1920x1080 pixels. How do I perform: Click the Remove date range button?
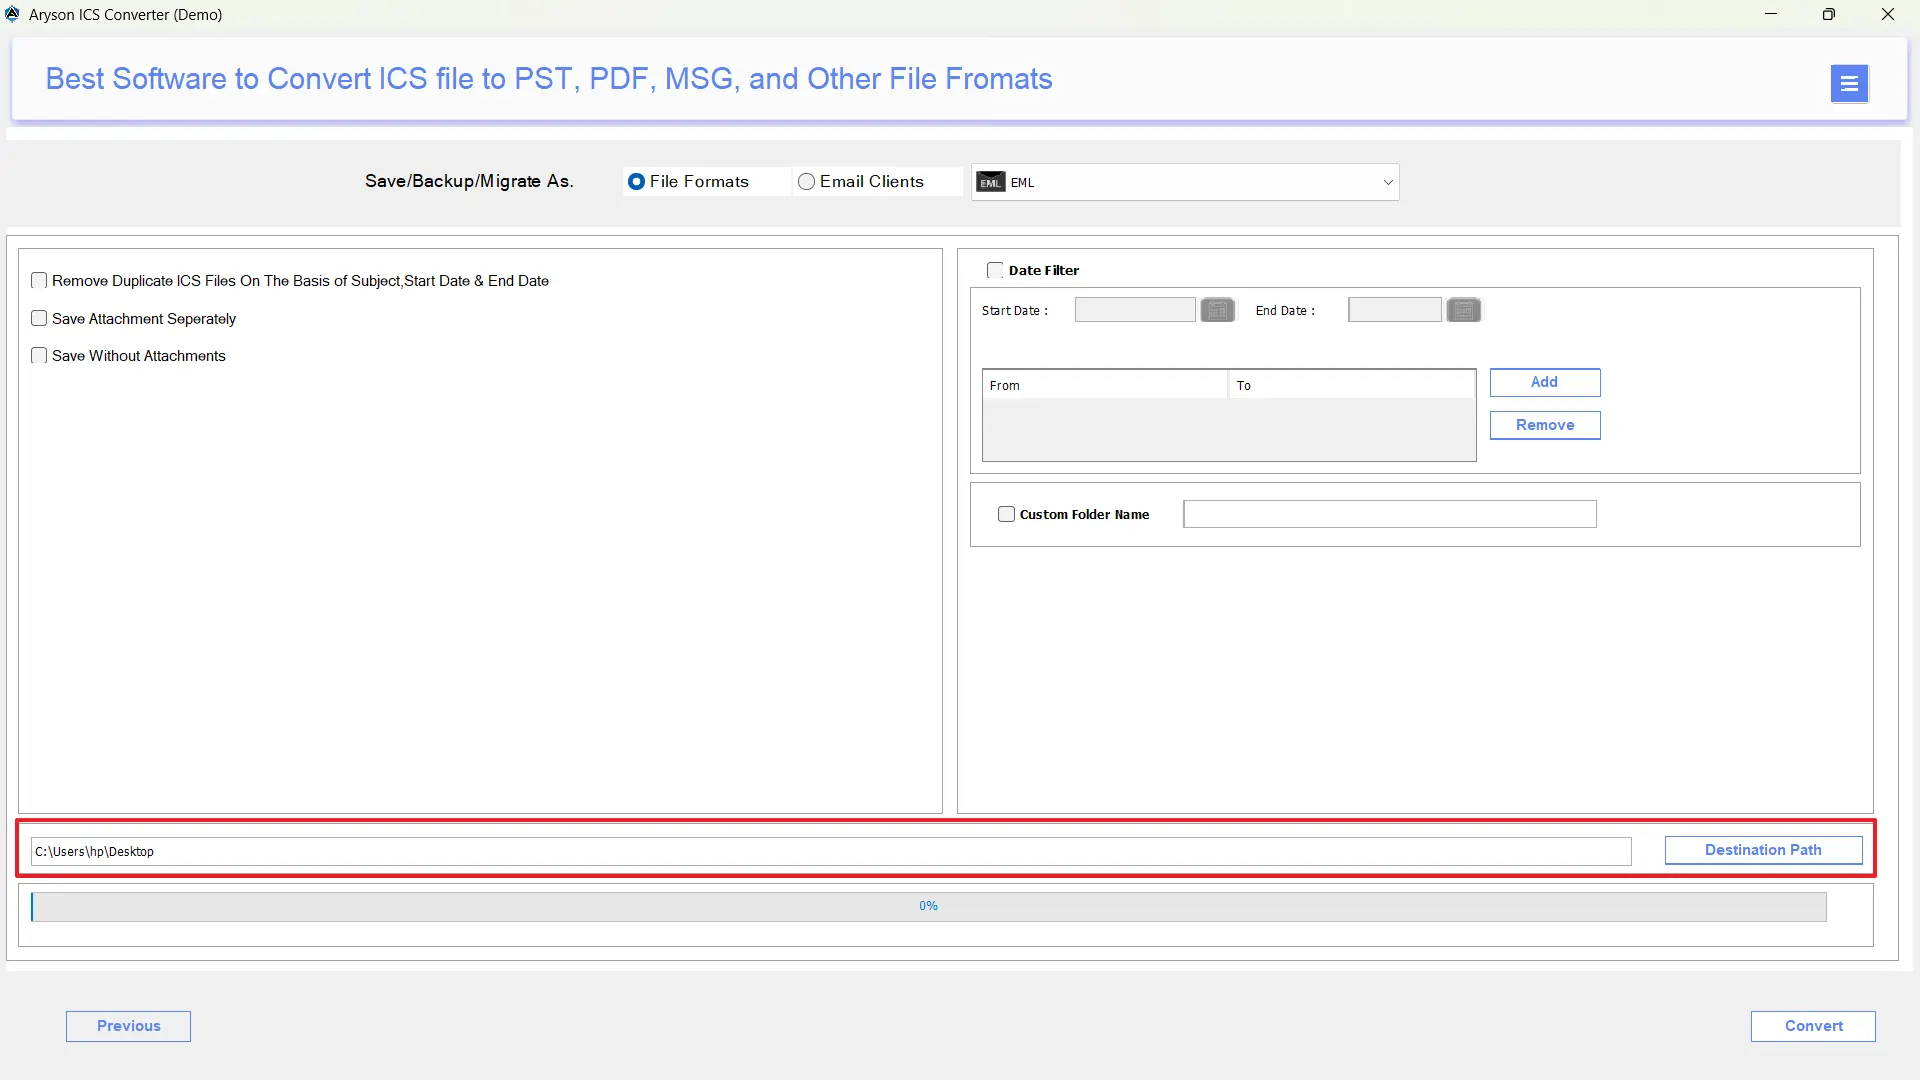click(x=1545, y=425)
